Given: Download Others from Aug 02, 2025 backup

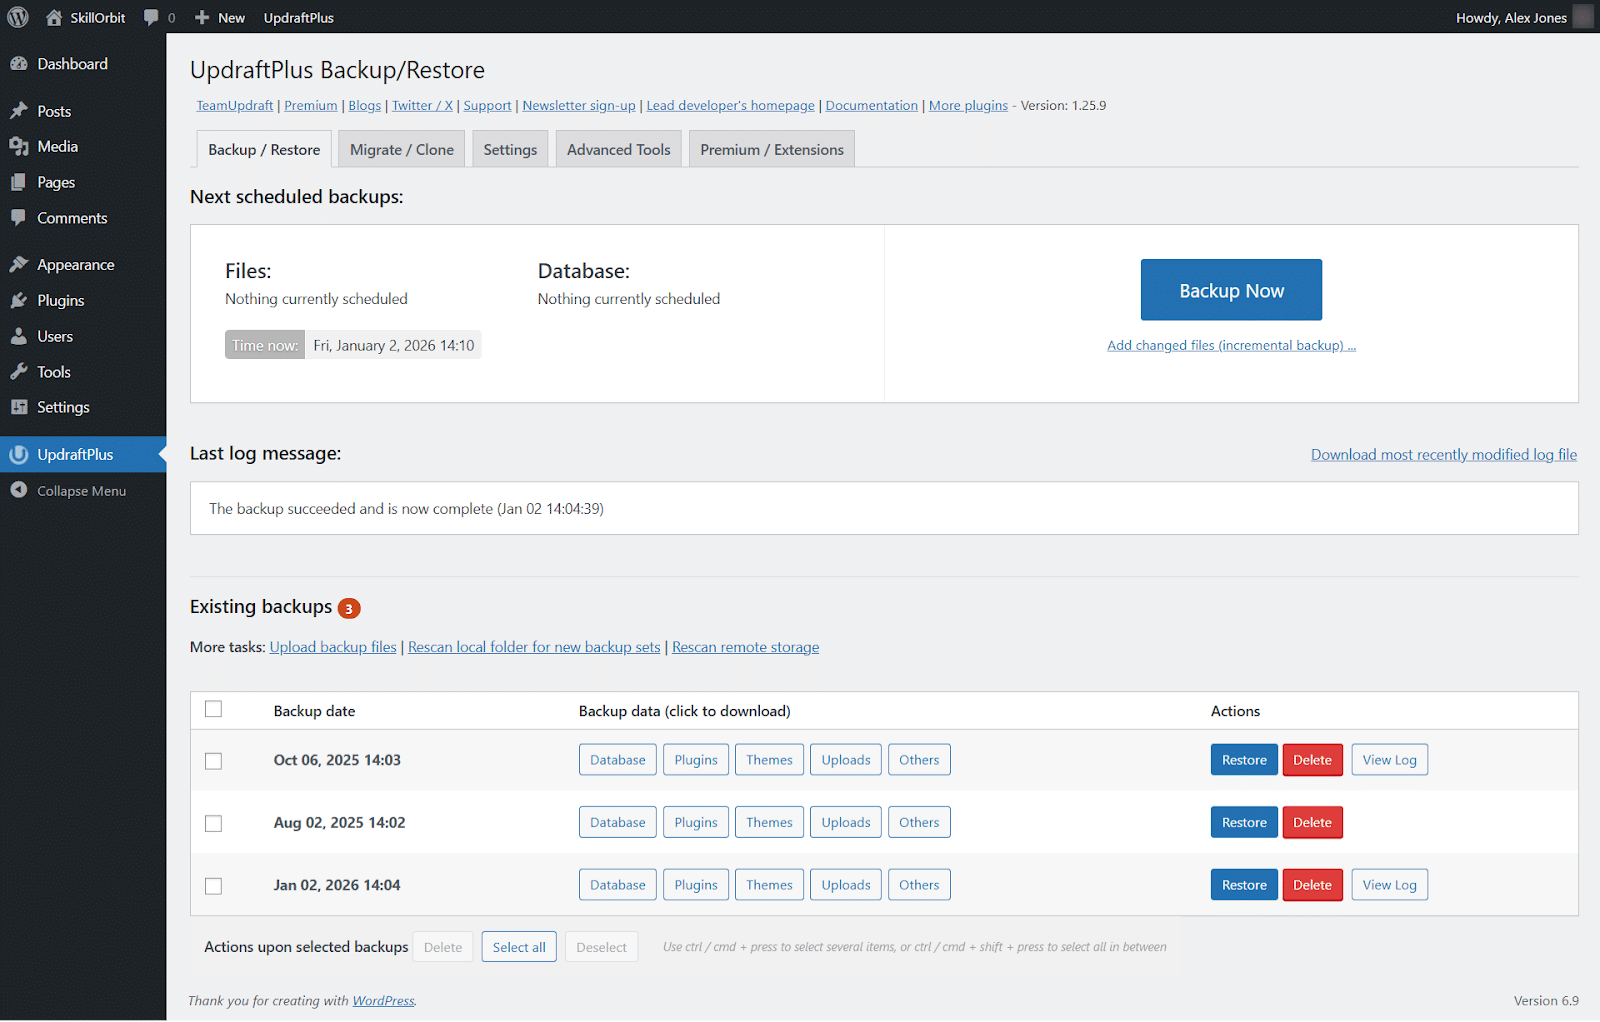Looking at the screenshot, I should [x=919, y=822].
